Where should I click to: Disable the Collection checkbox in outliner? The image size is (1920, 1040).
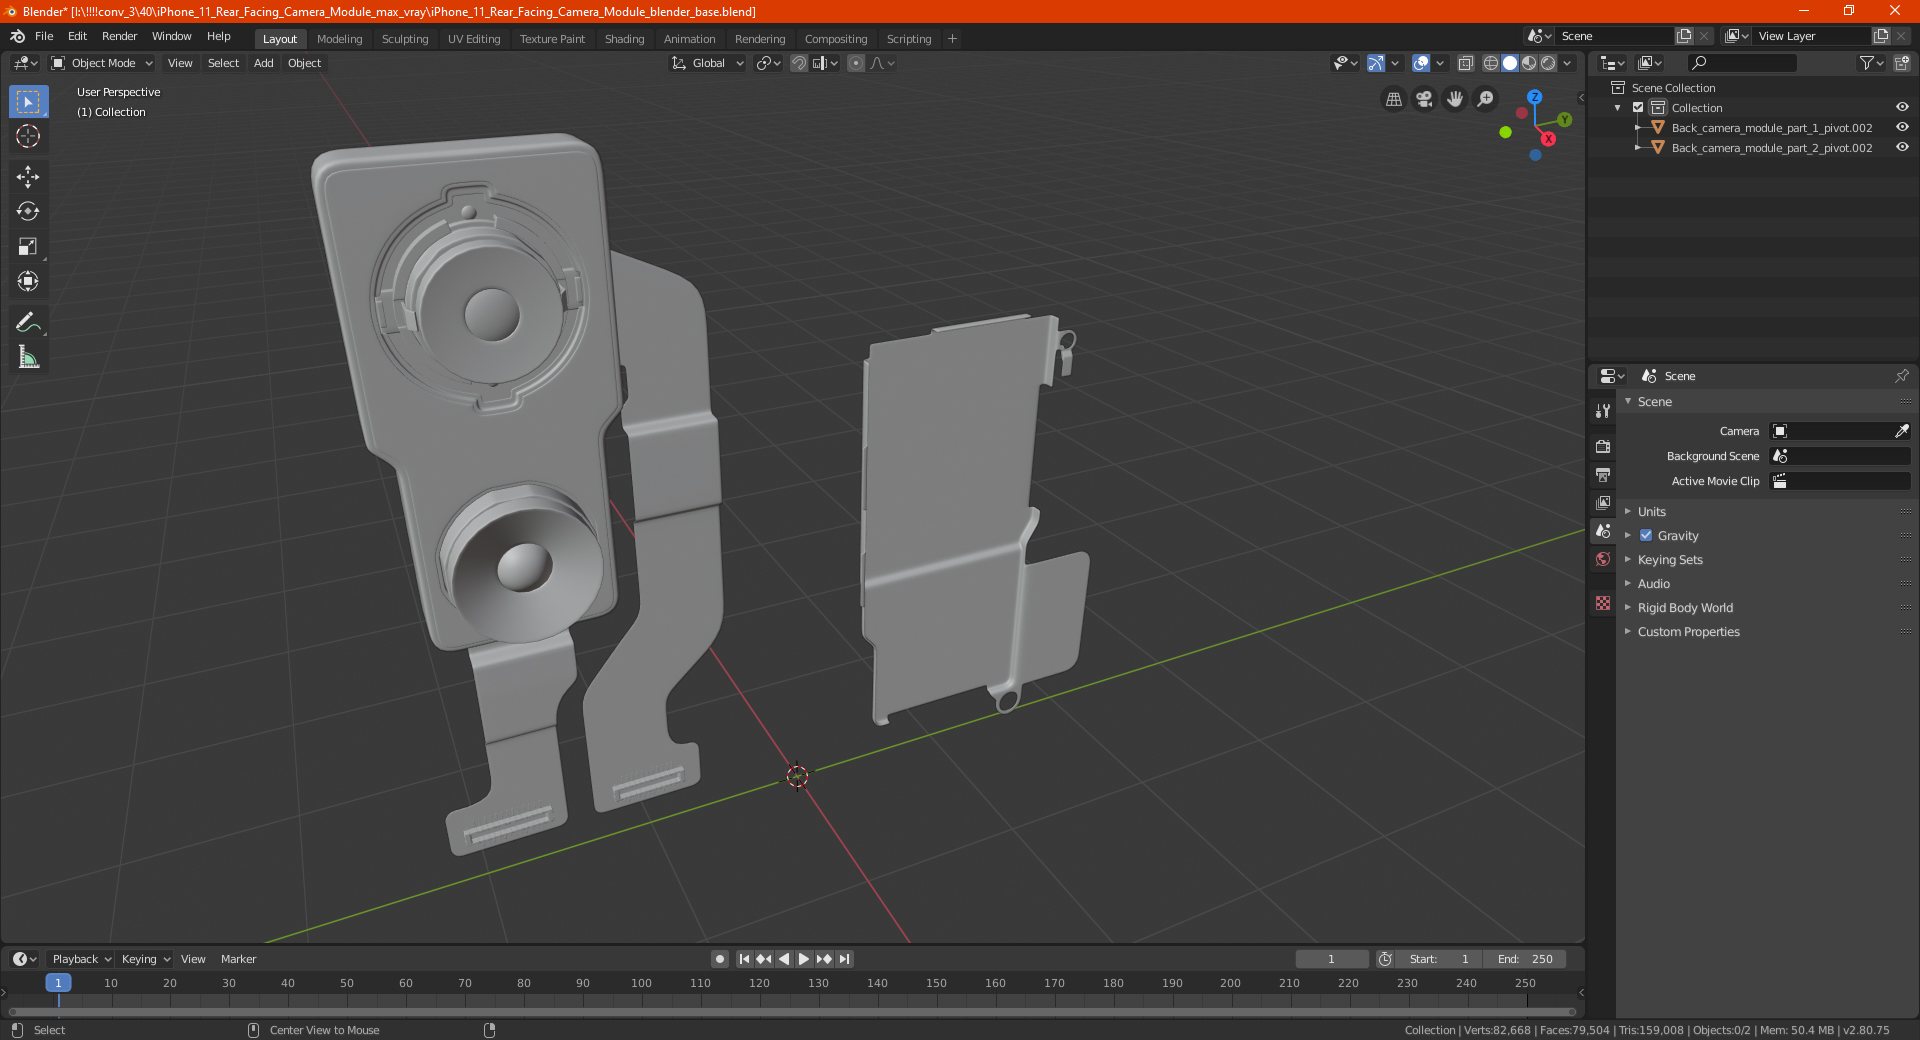pyautogui.click(x=1638, y=108)
